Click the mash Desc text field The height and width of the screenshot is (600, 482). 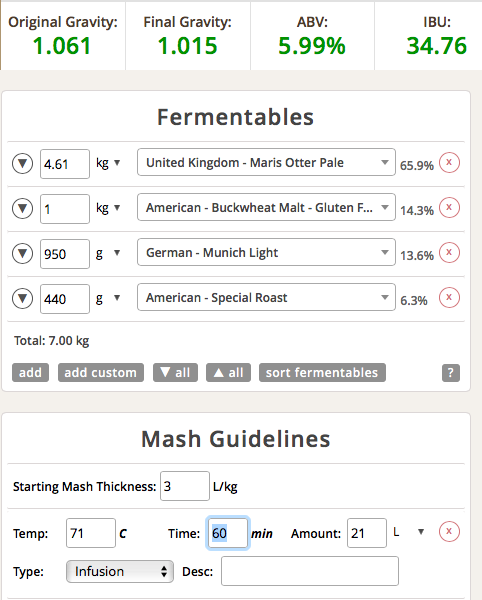(310, 571)
